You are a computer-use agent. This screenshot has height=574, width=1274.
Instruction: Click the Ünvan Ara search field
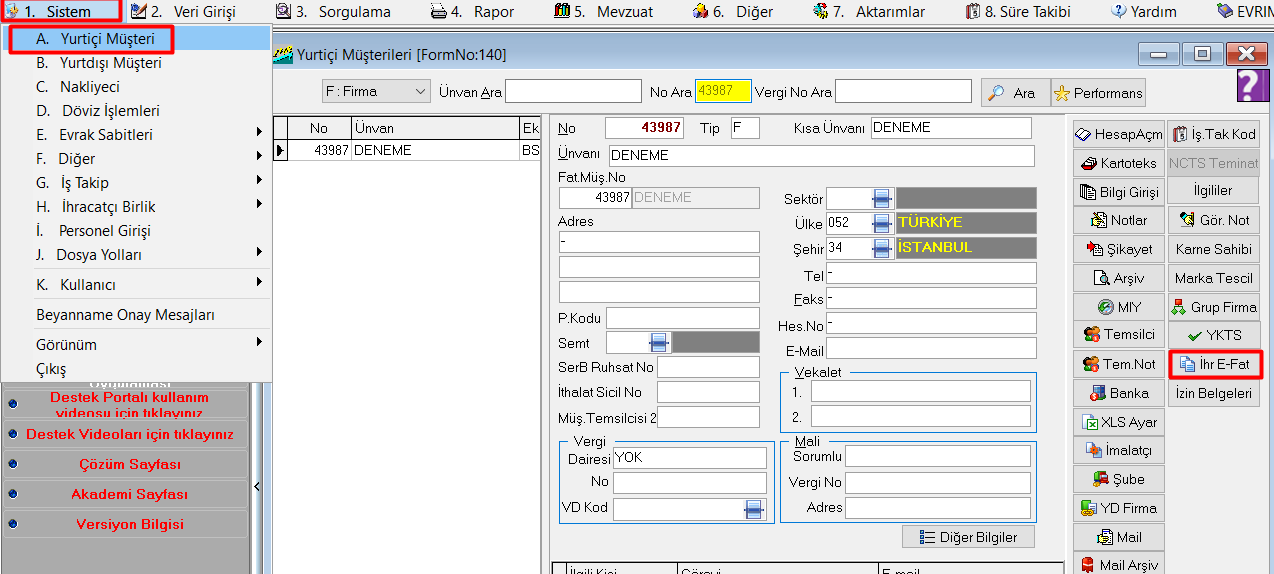point(573,92)
